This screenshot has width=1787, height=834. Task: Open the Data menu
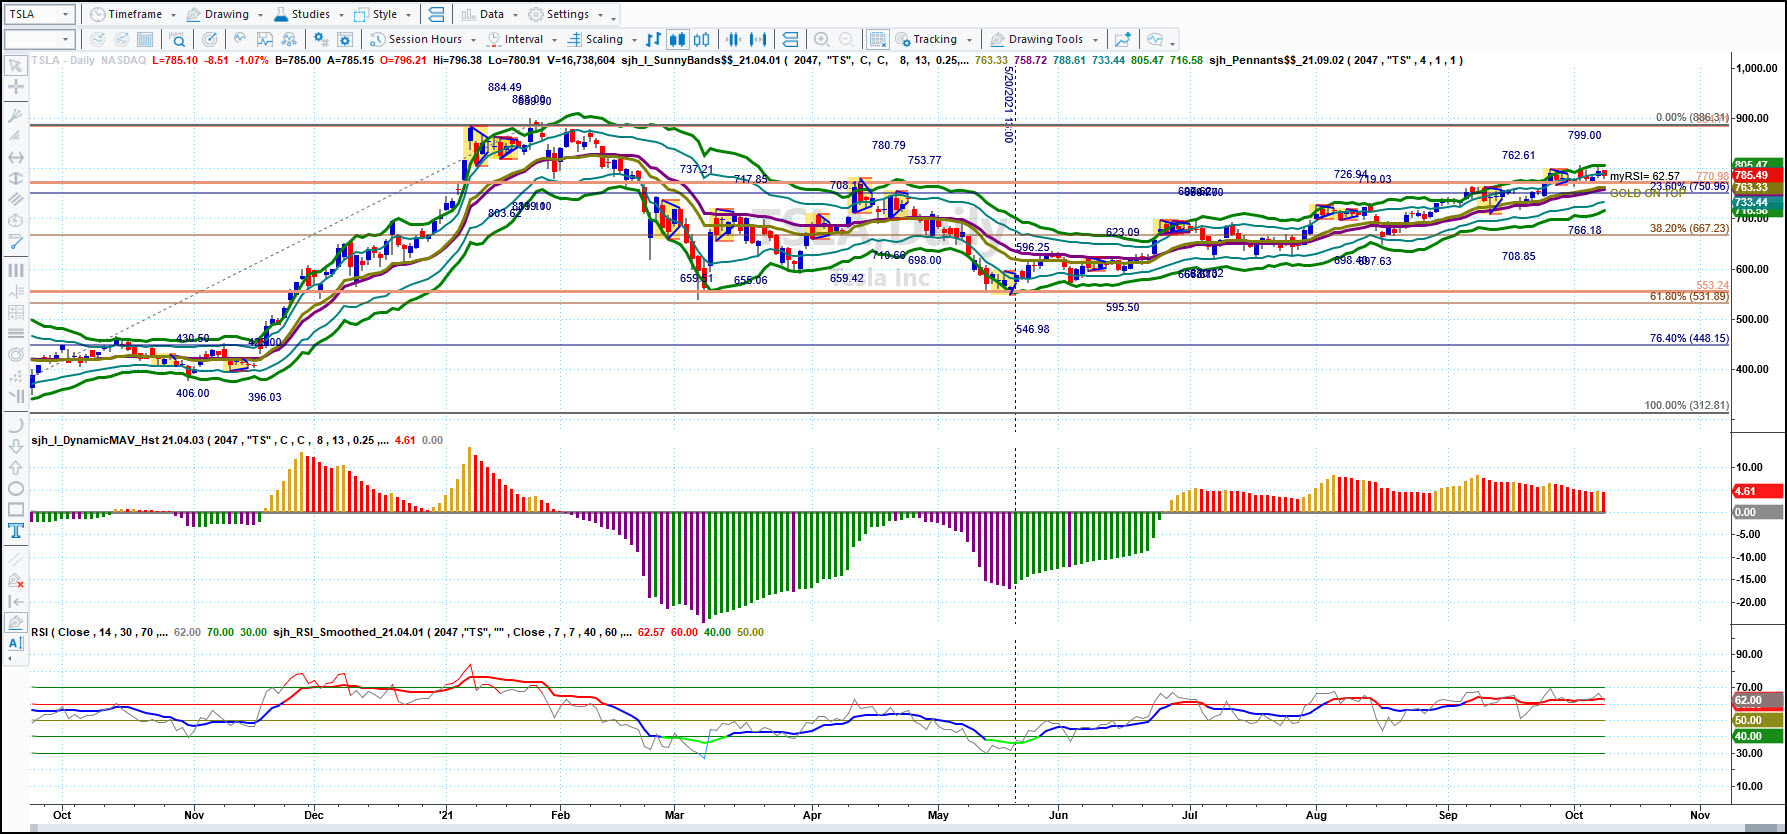click(482, 14)
